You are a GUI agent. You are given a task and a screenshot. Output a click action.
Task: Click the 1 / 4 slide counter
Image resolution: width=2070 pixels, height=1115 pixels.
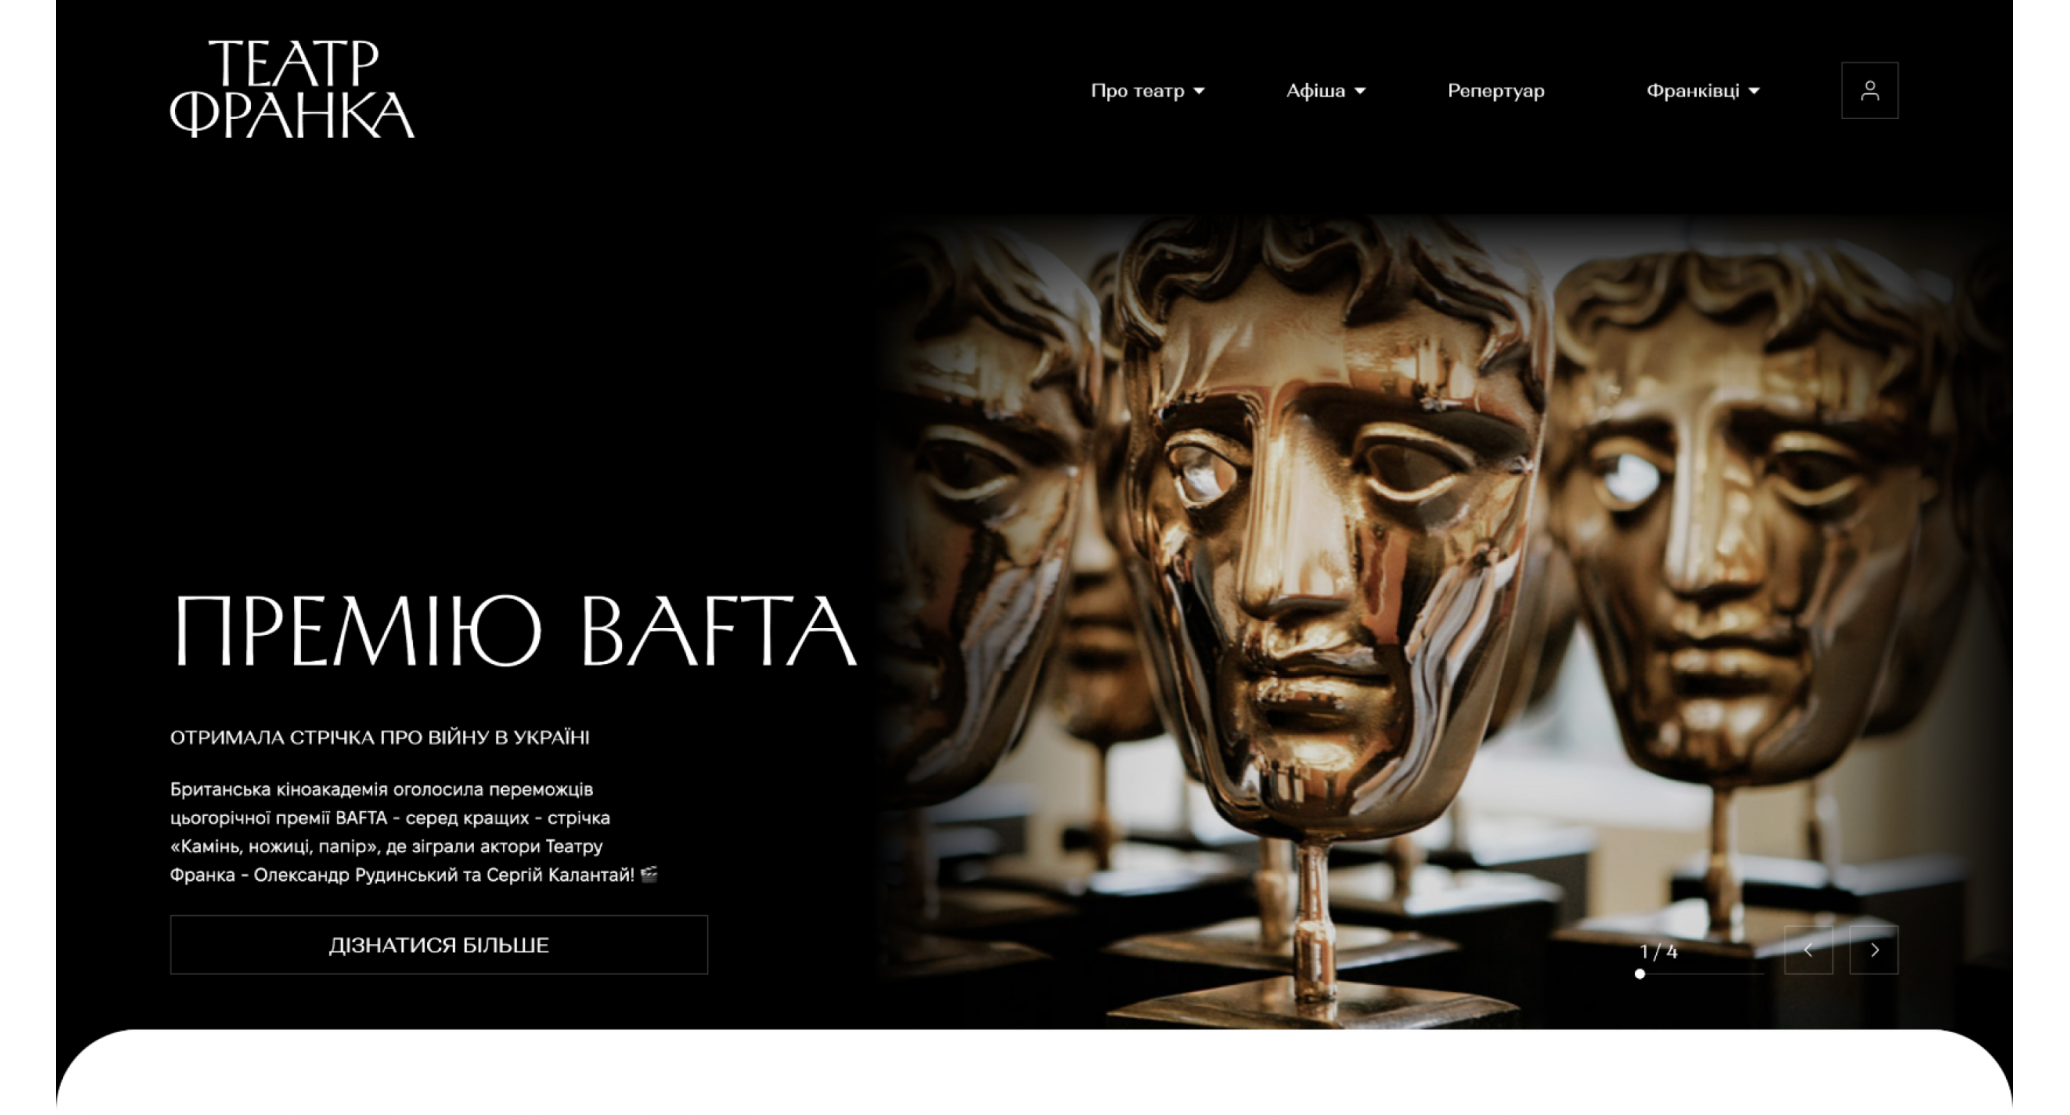(1659, 952)
